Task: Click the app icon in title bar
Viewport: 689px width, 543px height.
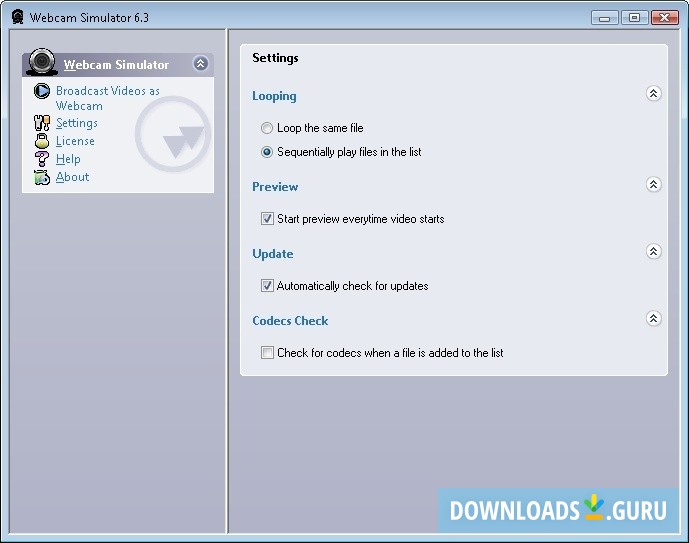Action: coord(18,18)
